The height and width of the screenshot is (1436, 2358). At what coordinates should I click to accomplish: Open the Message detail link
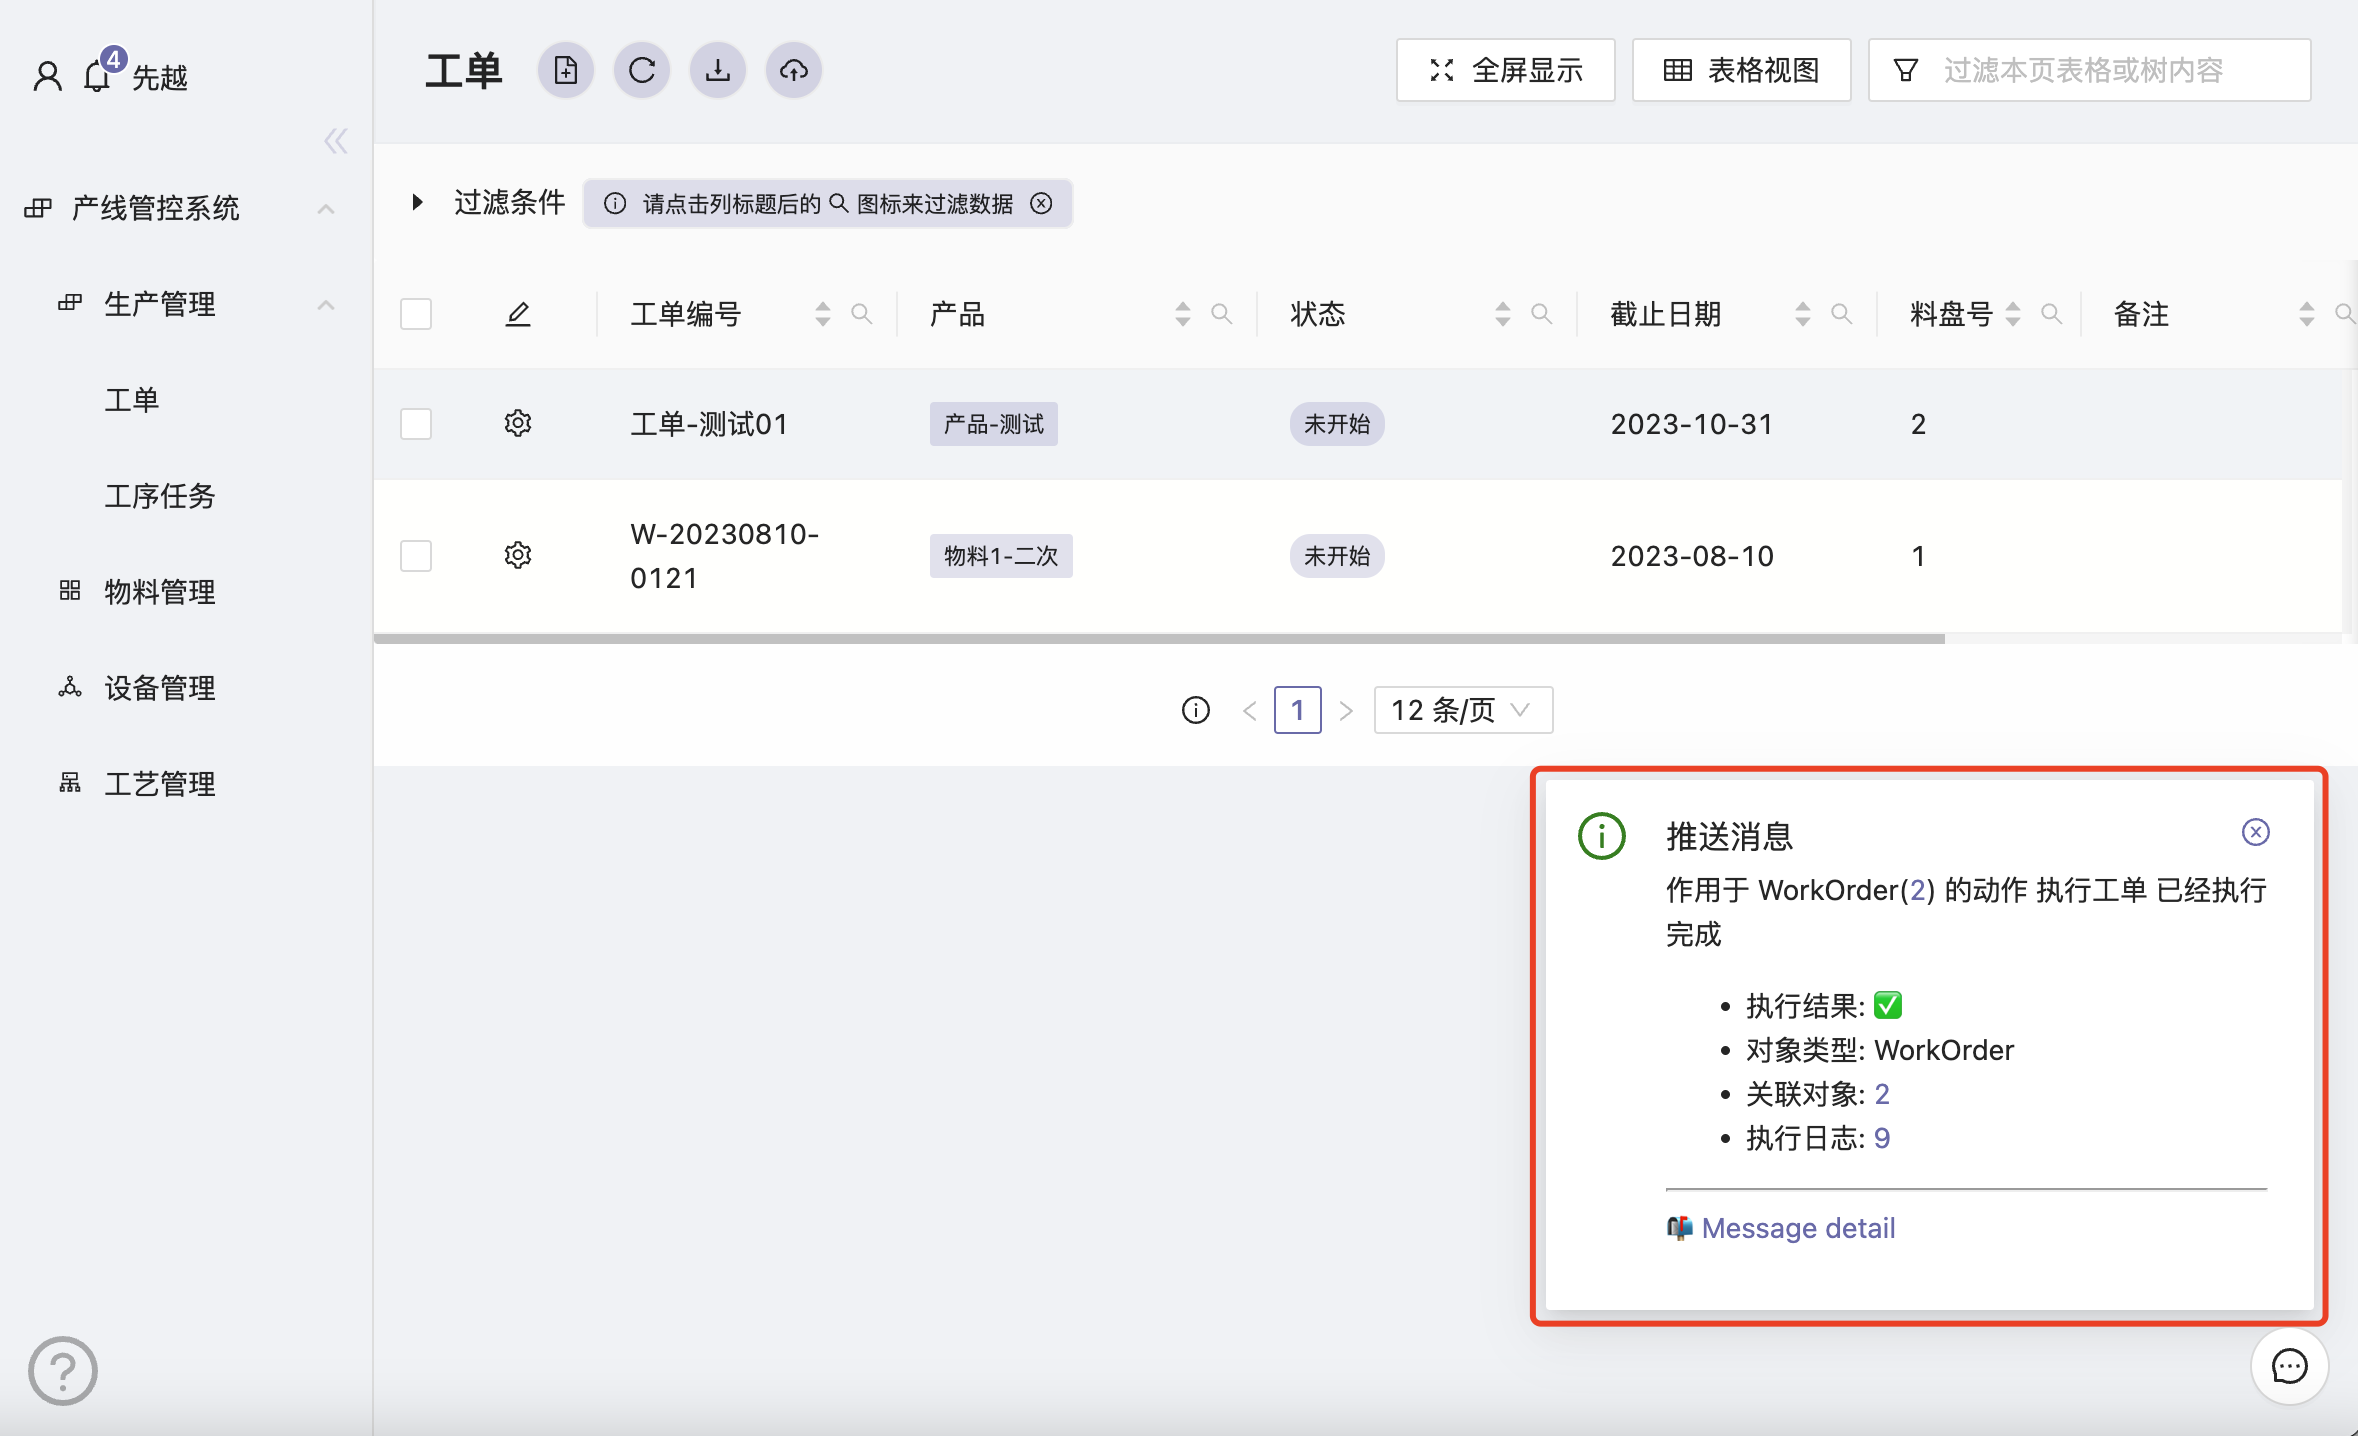1797,1228
